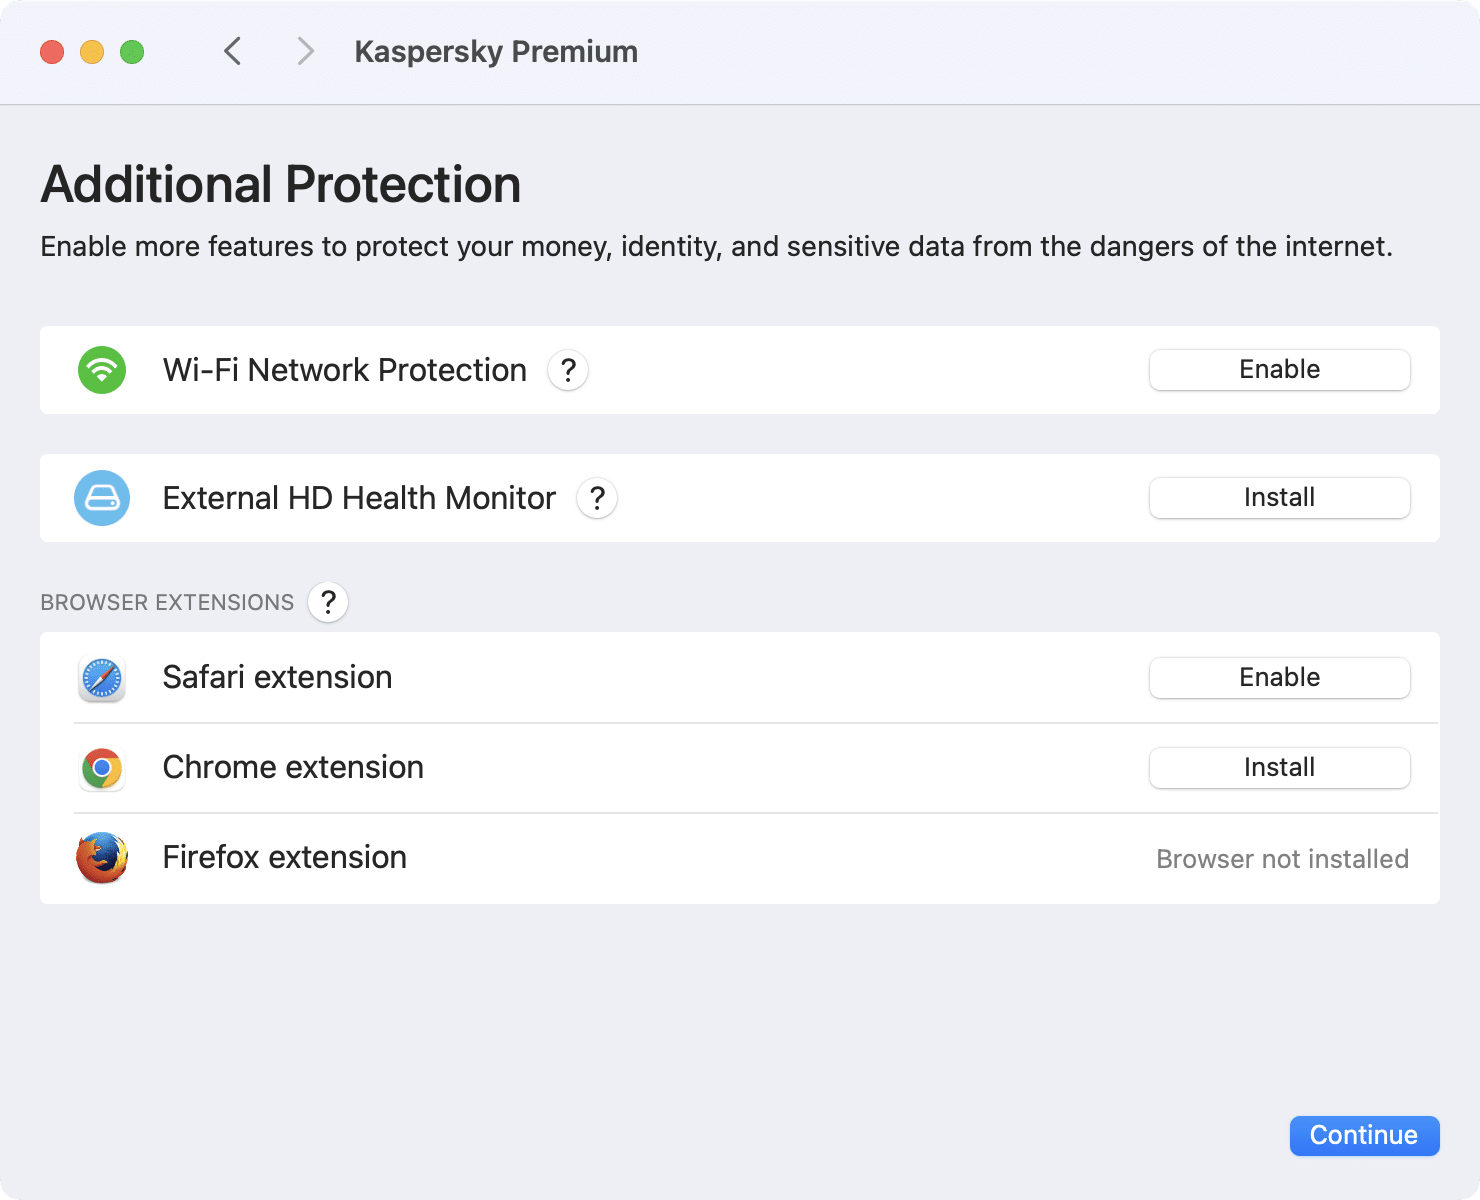This screenshot has width=1480, height=1200.
Task: Click the Firefox extension icon
Action: [101, 858]
